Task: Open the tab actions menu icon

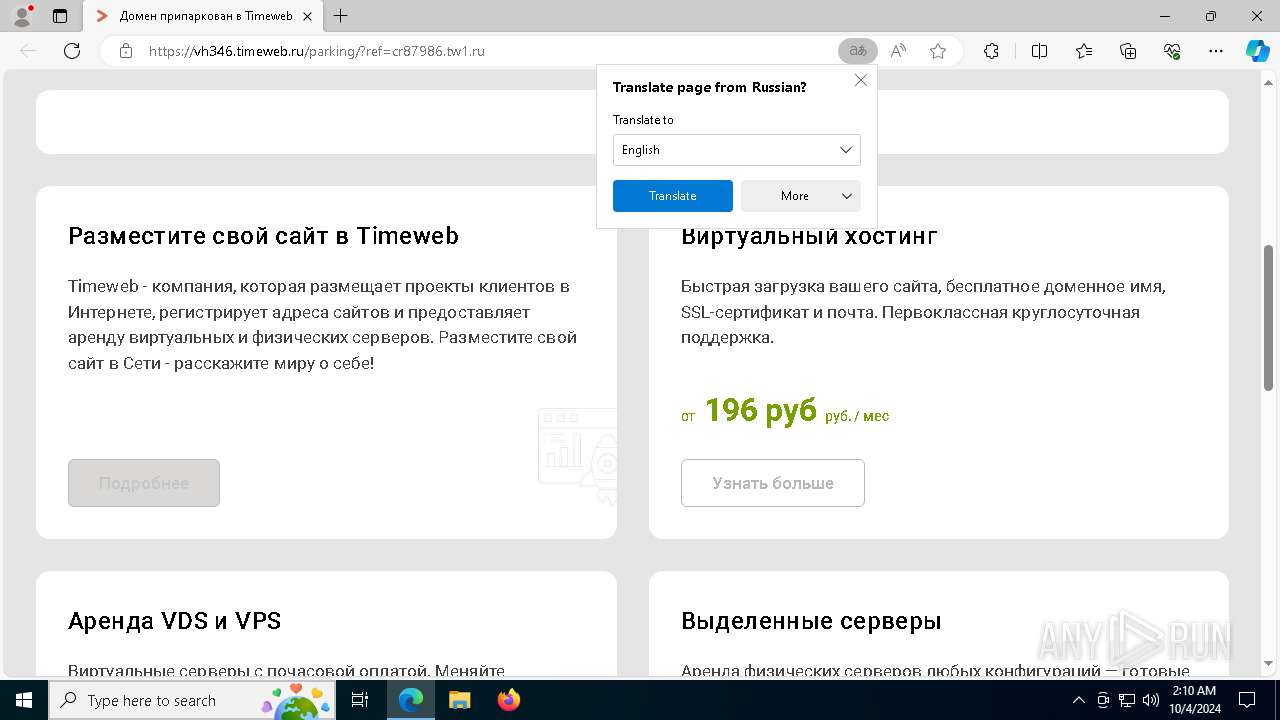Action: 60,16
